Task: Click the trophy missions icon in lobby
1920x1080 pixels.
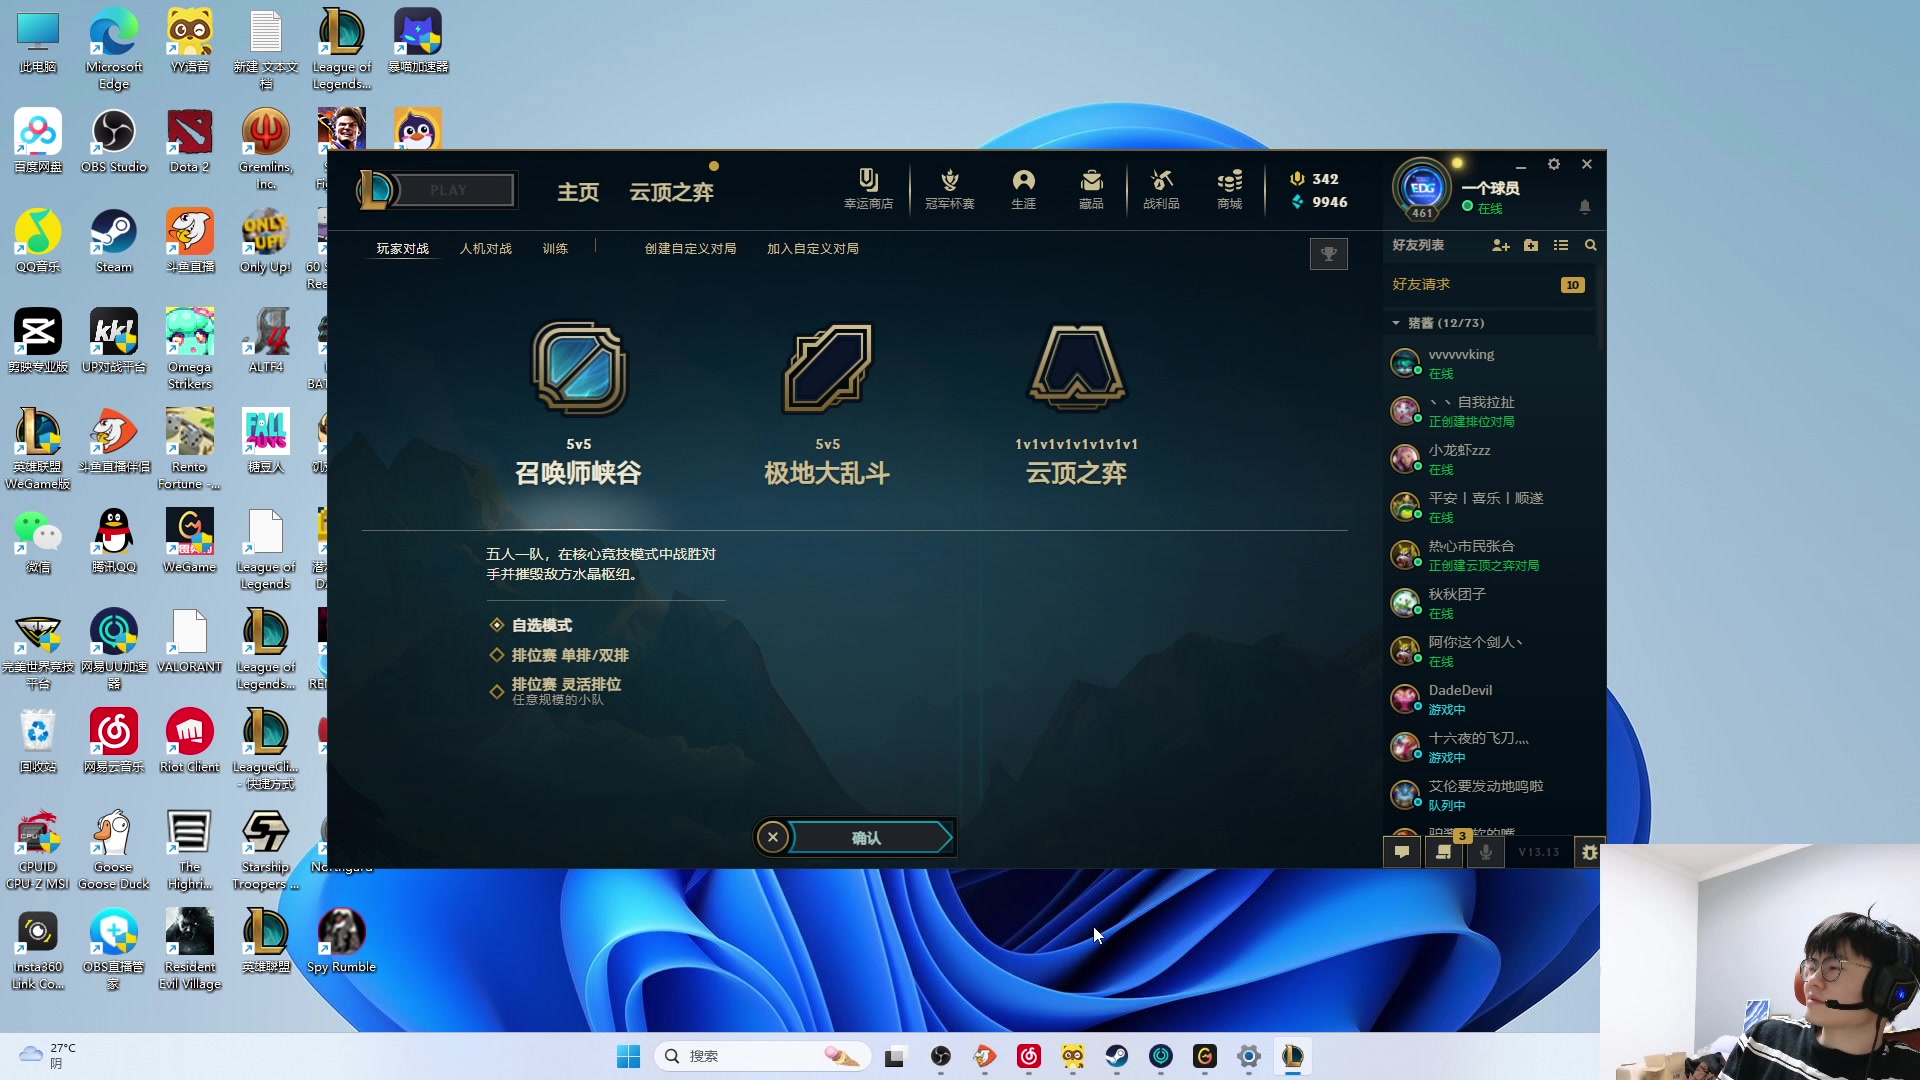Action: pos(1329,254)
